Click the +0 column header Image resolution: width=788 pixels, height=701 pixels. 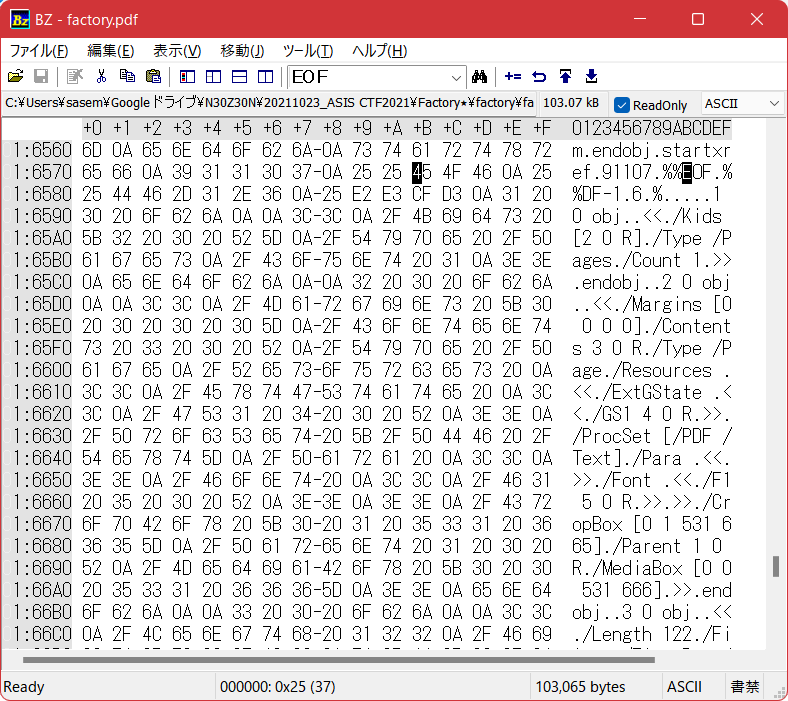point(92,128)
